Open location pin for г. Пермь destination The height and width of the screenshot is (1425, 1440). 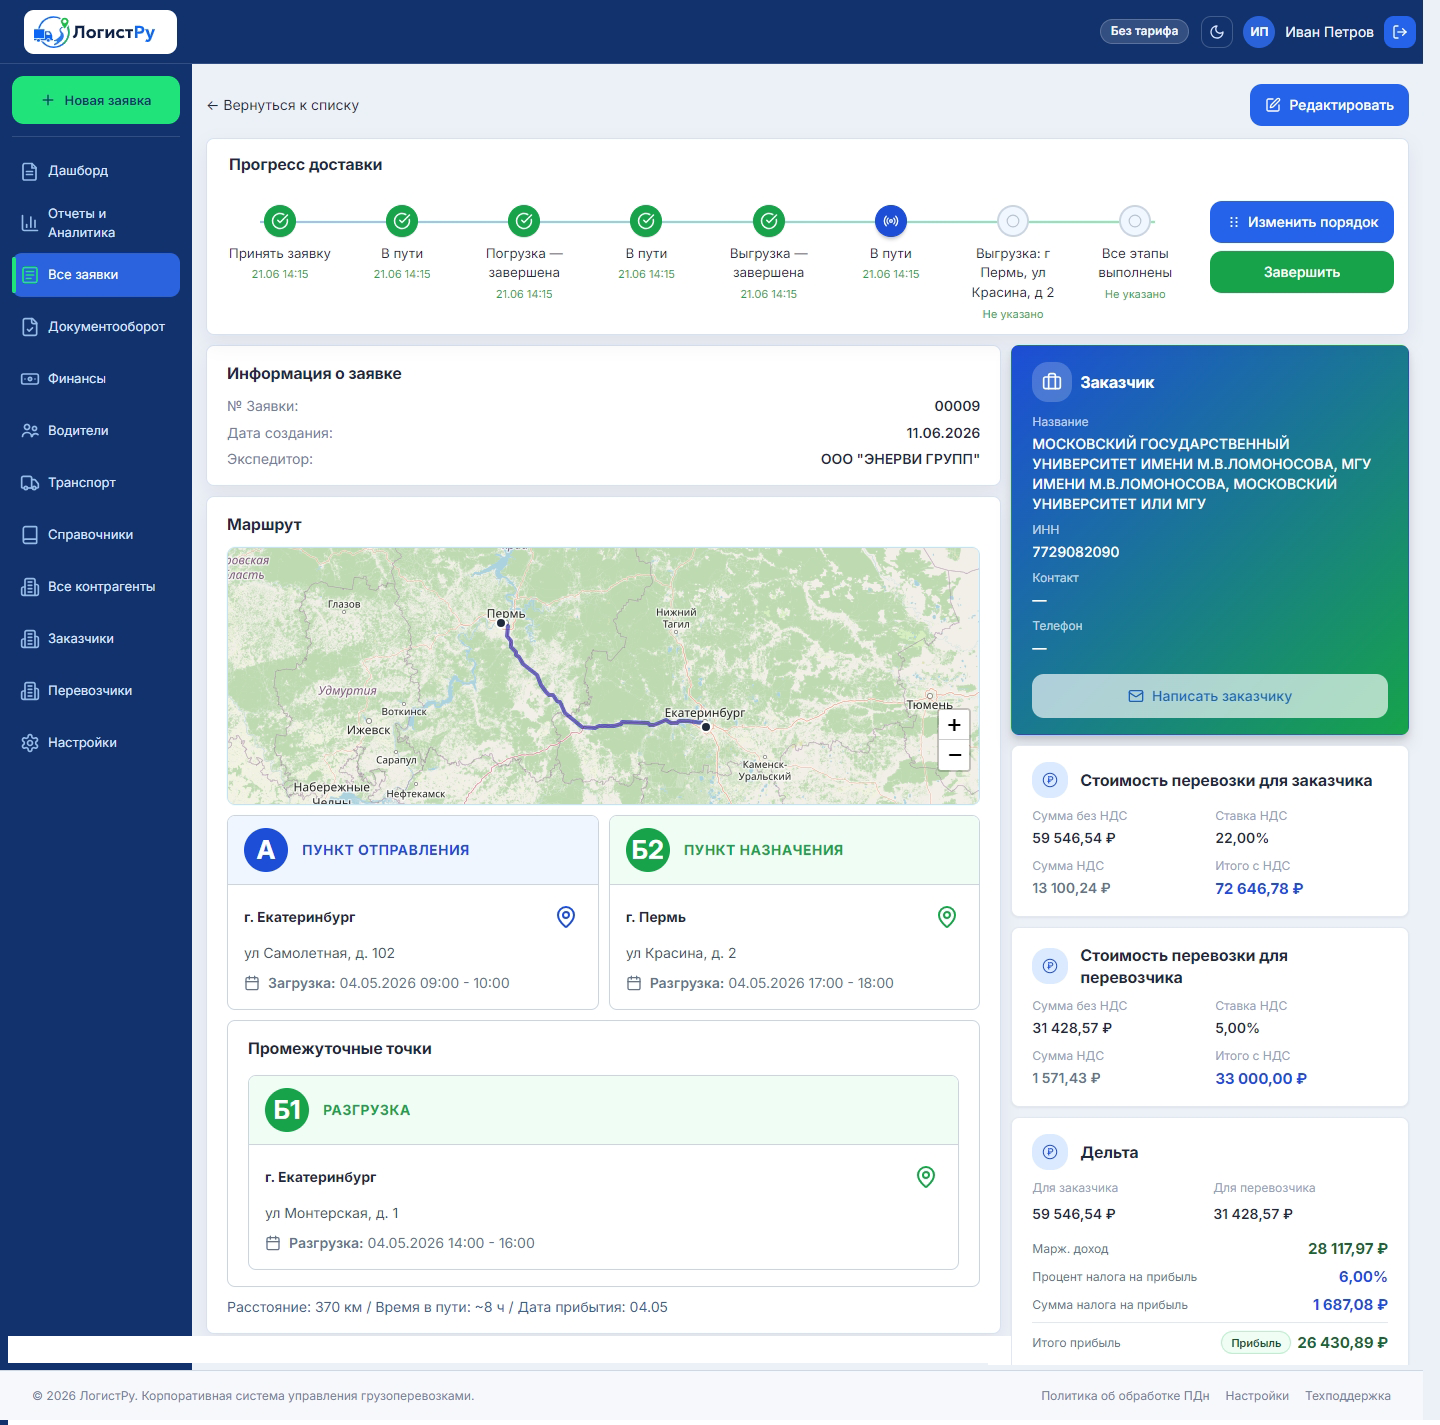point(947,917)
